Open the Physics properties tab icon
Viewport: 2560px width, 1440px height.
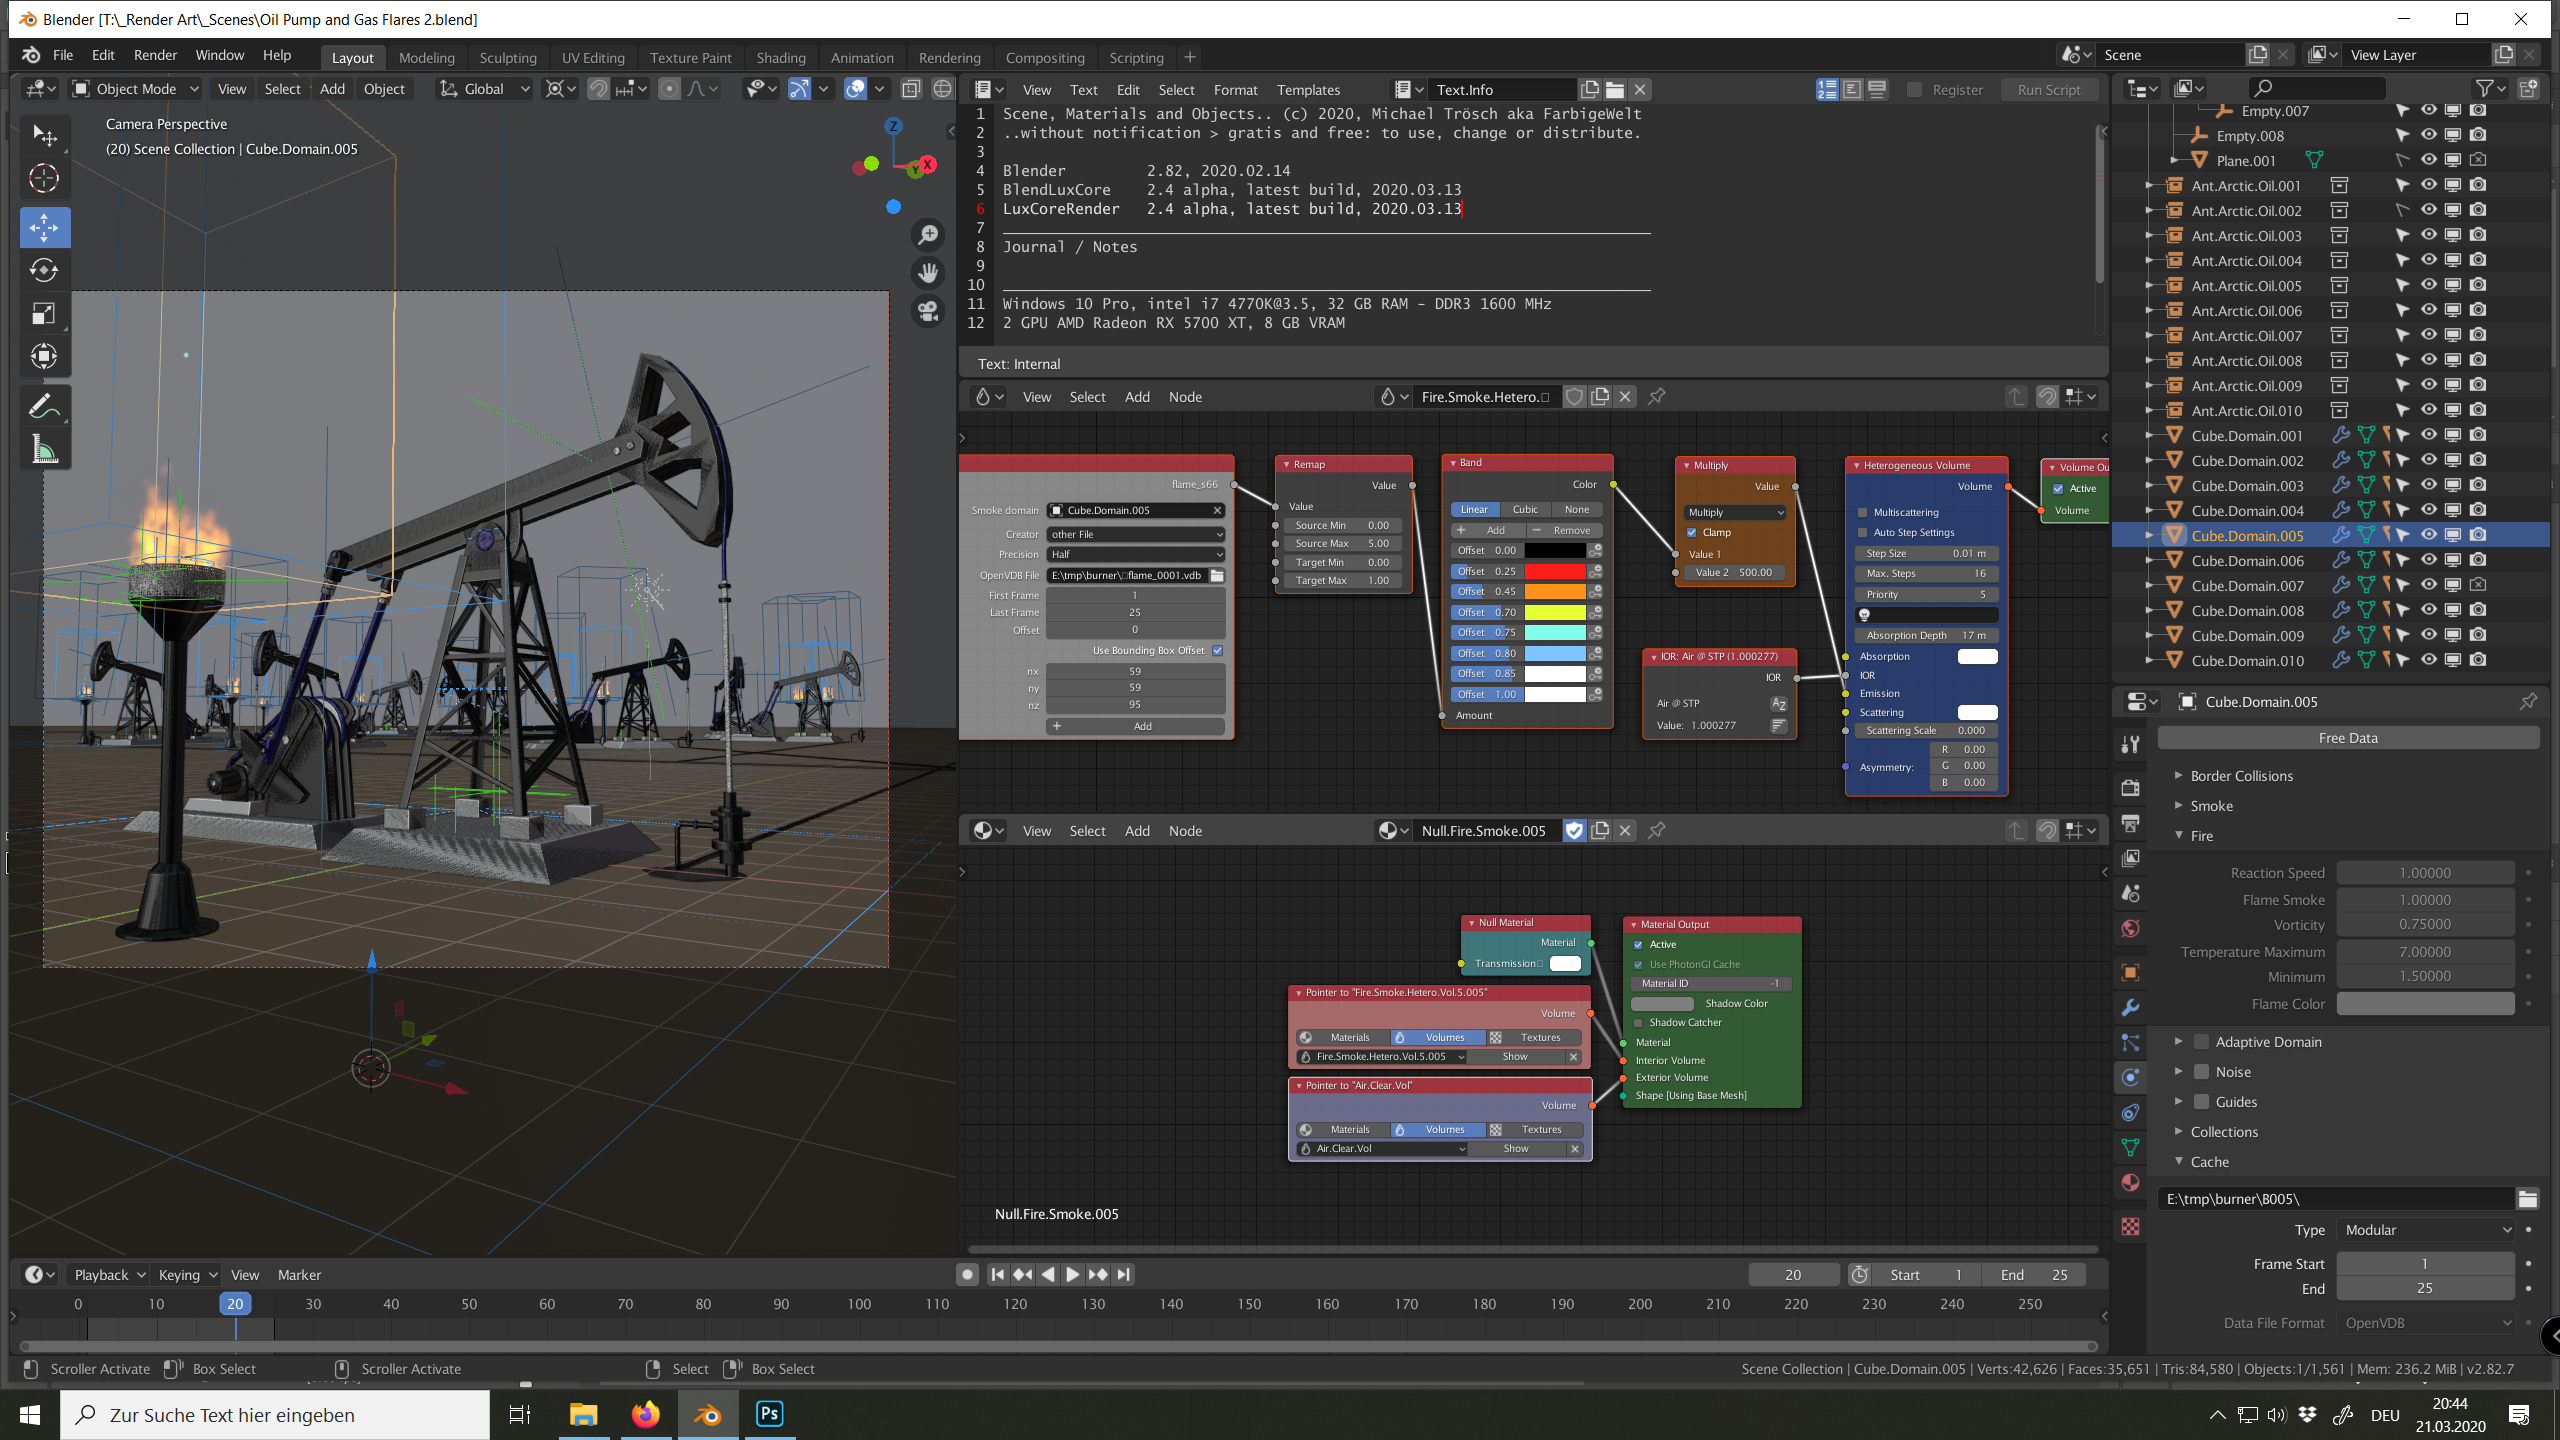pos(2131,1077)
